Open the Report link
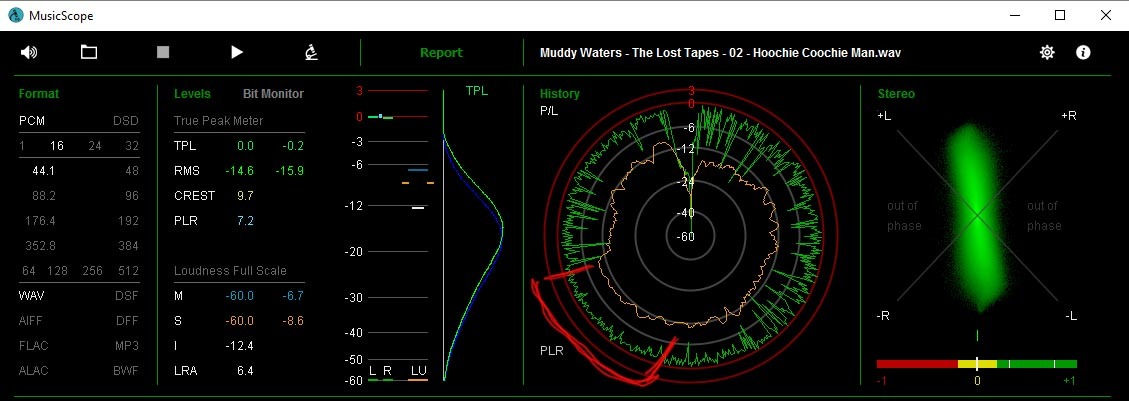Screen dimensions: 1129x401 [441, 53]
